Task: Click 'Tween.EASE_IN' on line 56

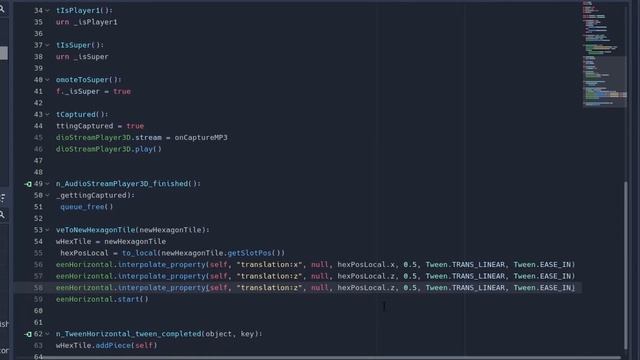Action: [542, 264]
